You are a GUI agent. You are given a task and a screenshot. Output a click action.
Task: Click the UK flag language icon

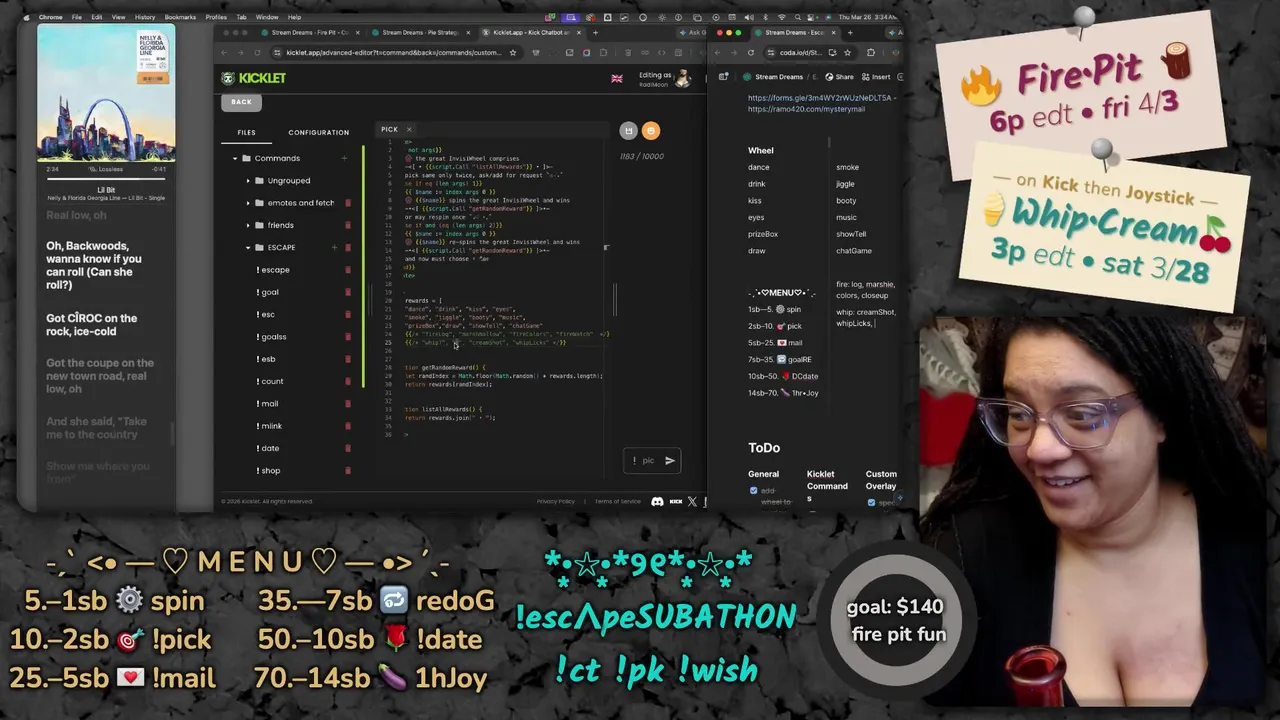[x=616, y=78]
